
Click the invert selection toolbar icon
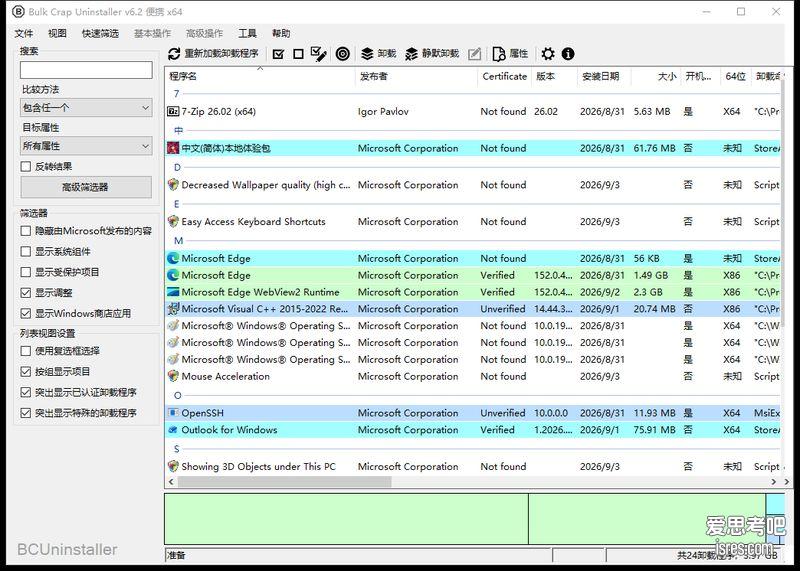coord(318,54)
